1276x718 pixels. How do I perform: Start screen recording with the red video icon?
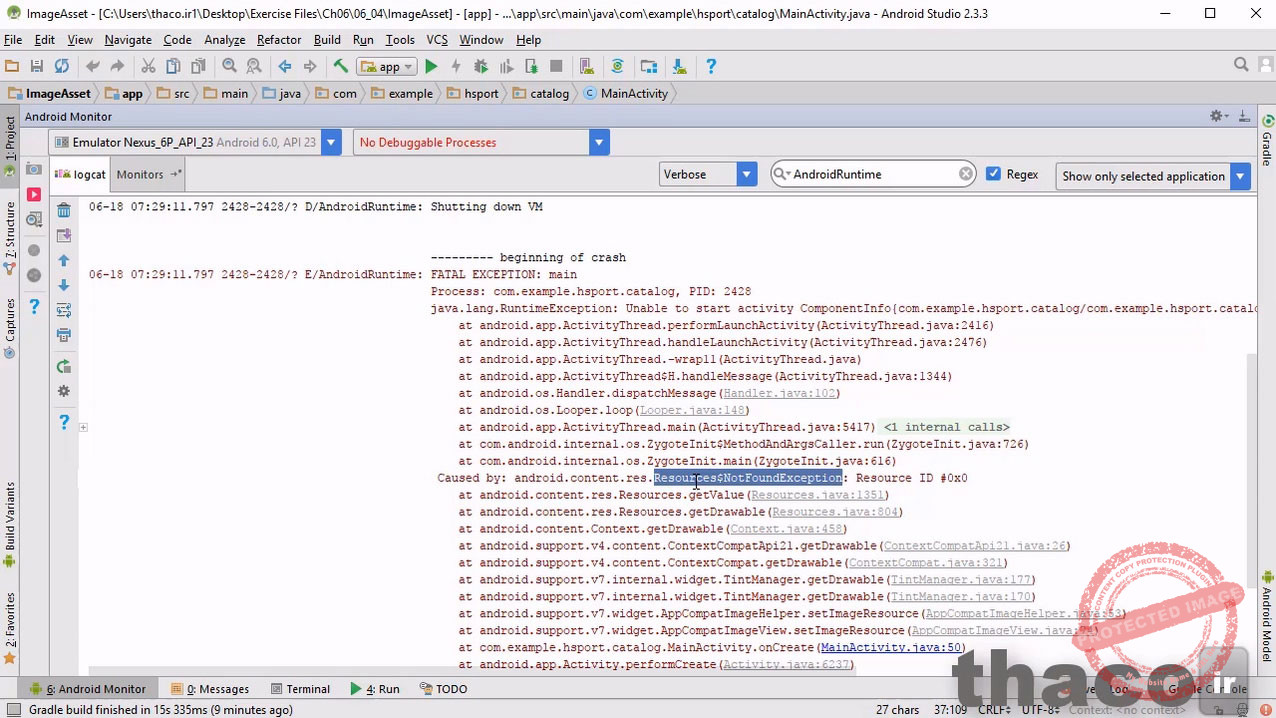point(34,195)
